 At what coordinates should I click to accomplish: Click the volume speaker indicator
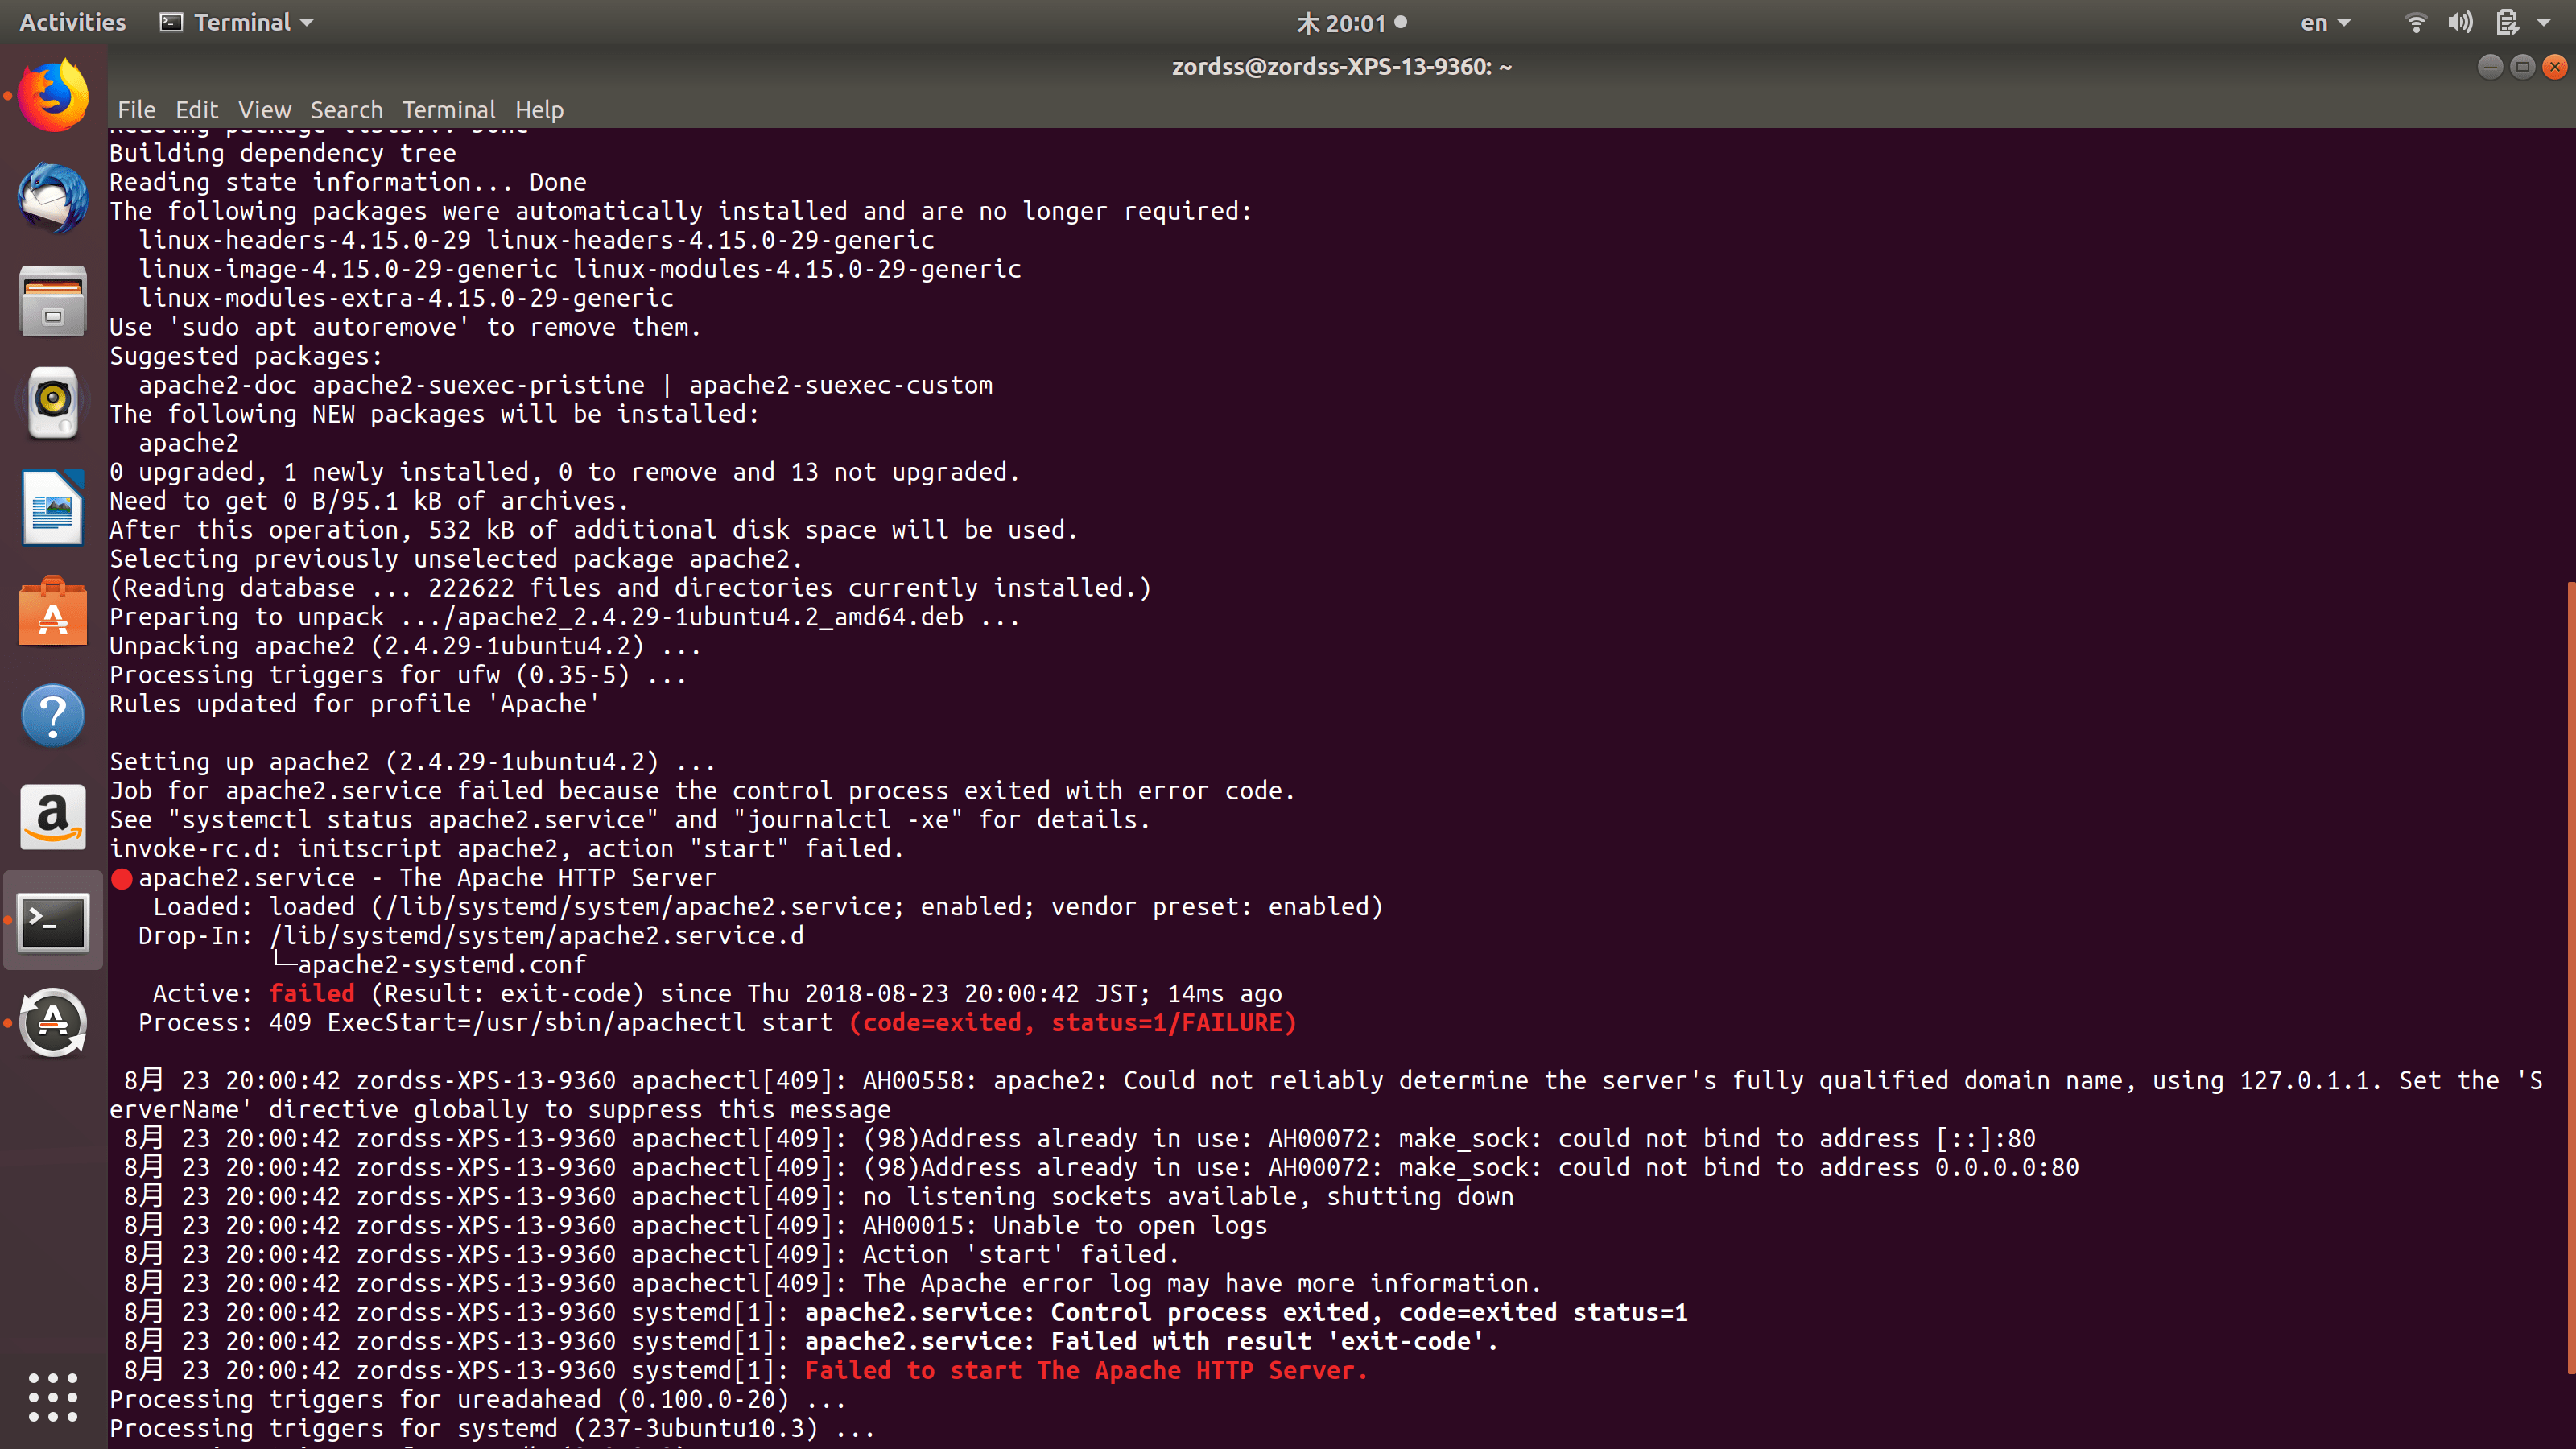tap(2459, 22)
